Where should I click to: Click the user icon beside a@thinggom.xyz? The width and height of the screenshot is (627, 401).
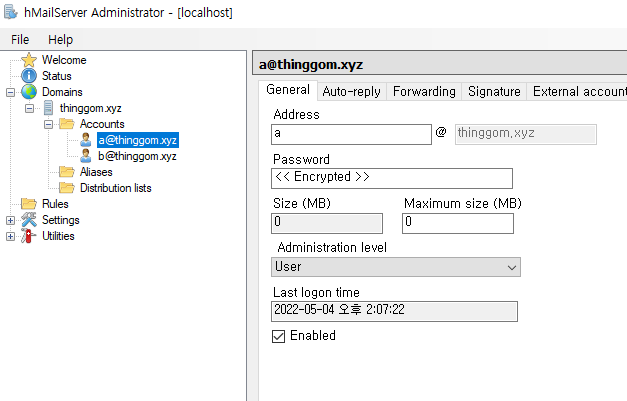click(x=86, y=140)
